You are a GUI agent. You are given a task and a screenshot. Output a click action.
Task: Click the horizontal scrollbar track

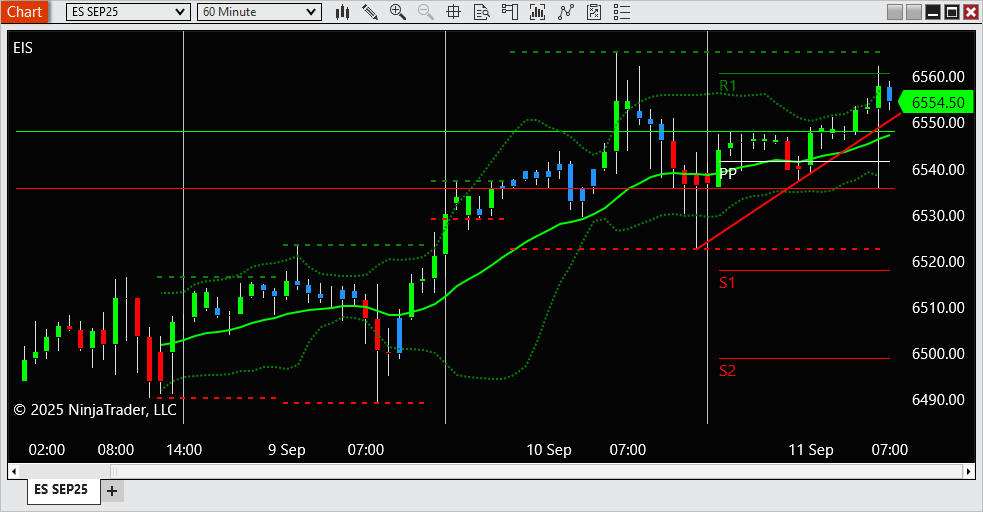tap(492, 471)
